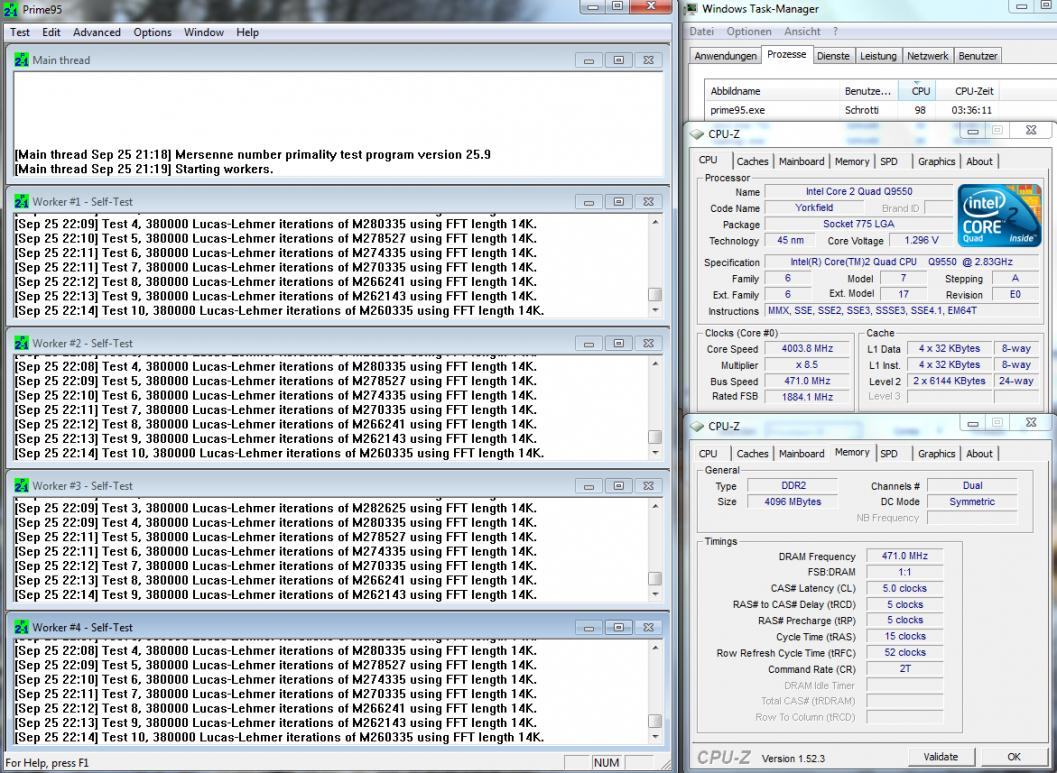
Task: Click the CAS# Latency 5.0 clocks value
Action: [x=905, y=588]
